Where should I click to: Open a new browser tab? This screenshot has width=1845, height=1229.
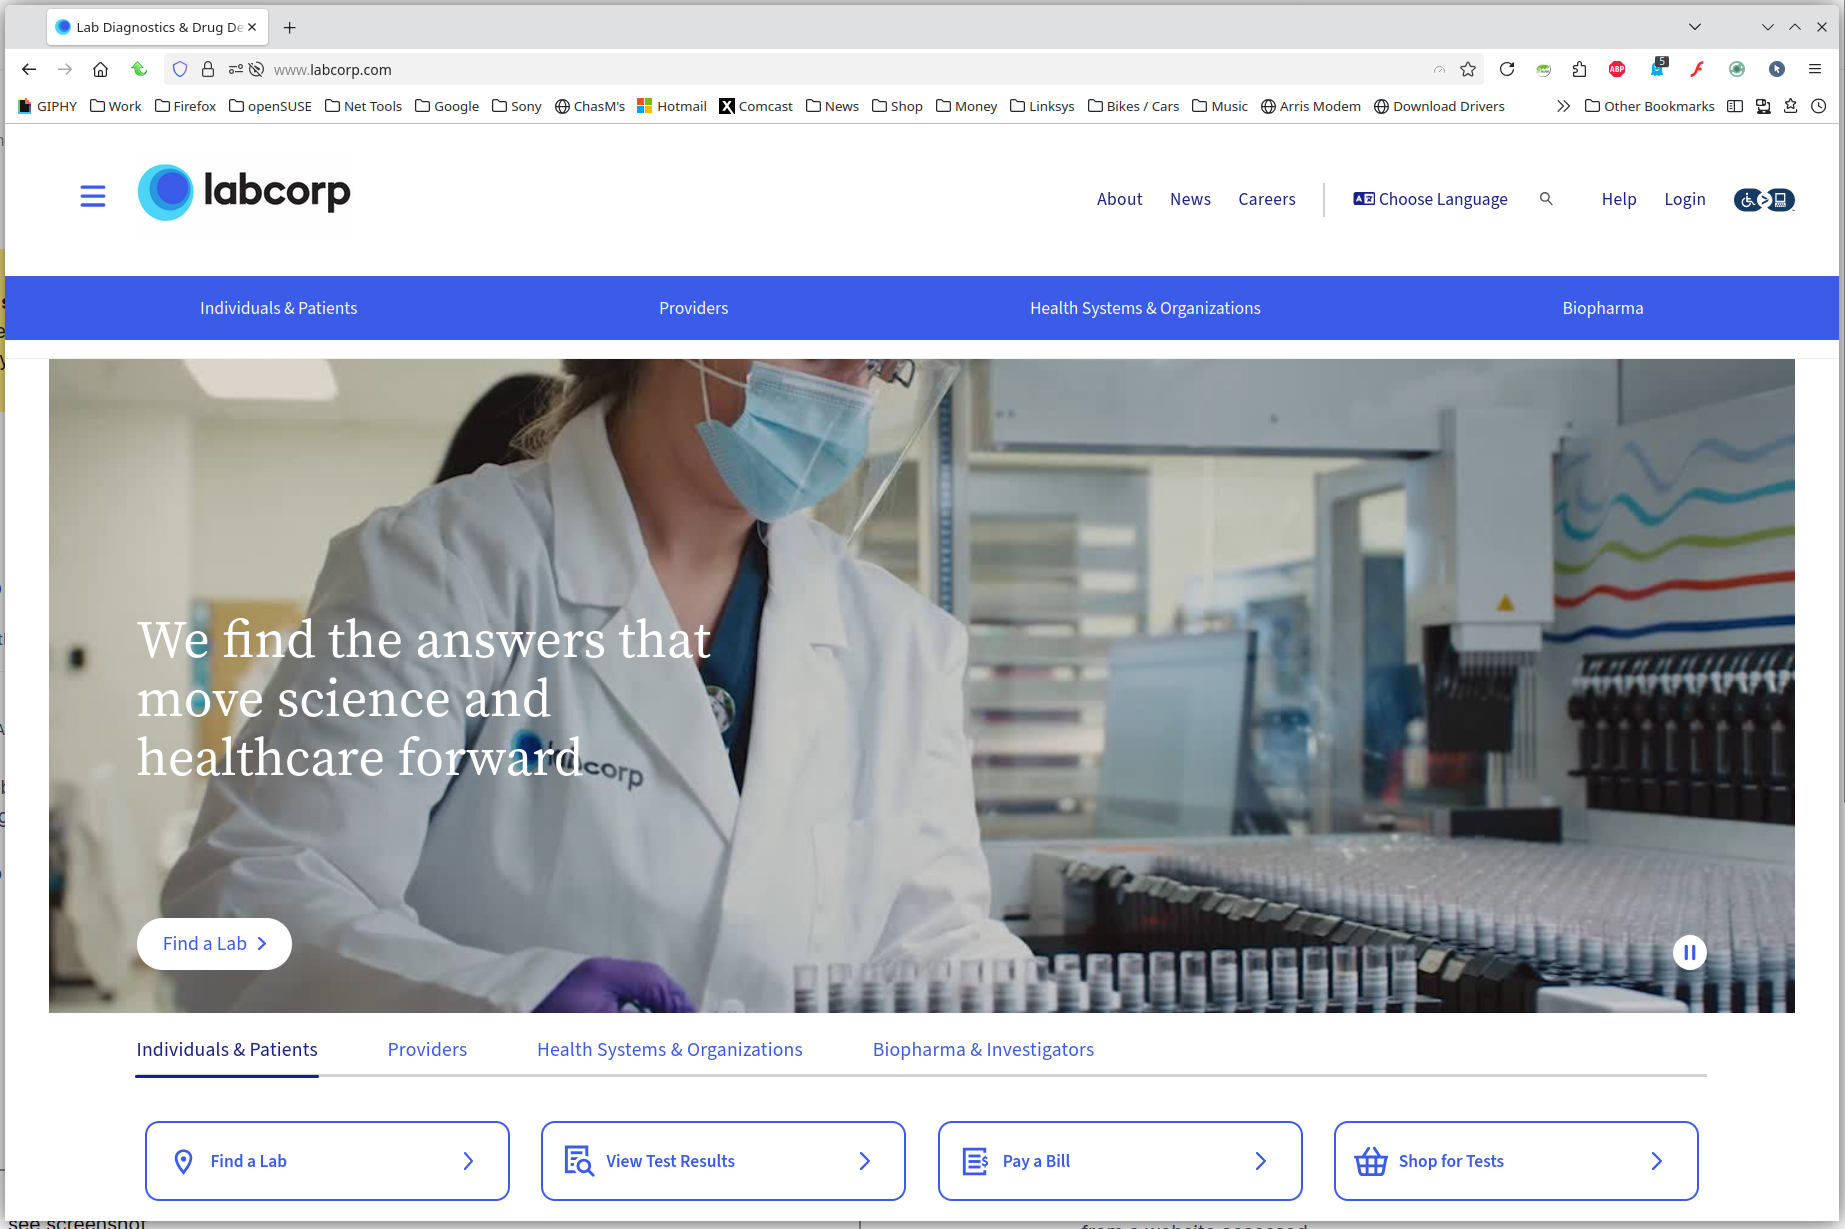[290, 28]
